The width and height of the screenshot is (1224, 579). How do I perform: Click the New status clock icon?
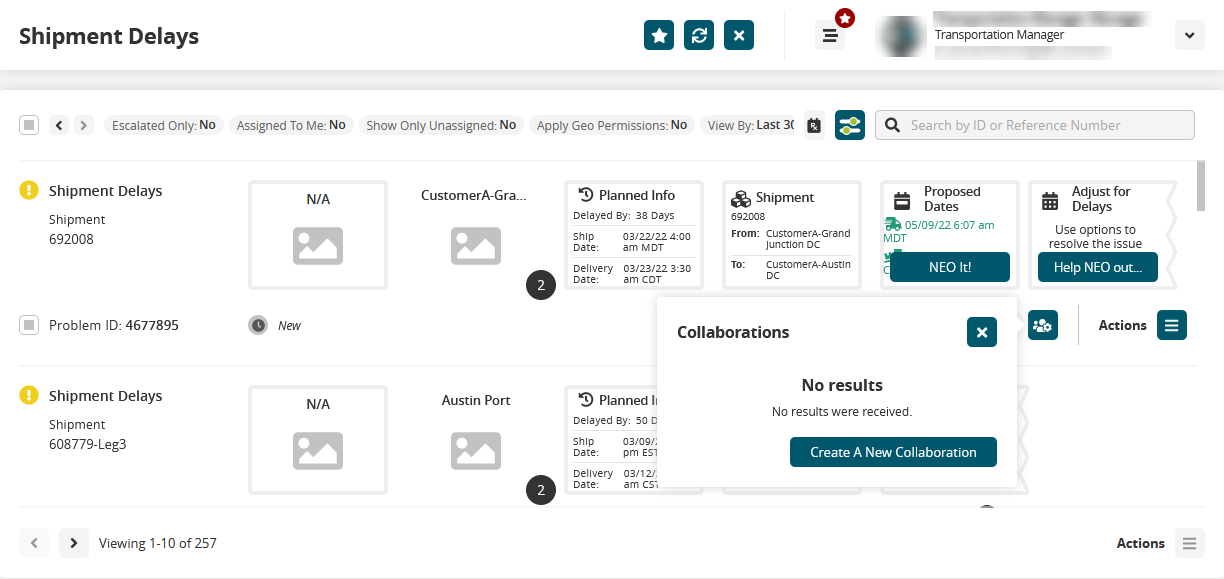[x=258, y=325]
